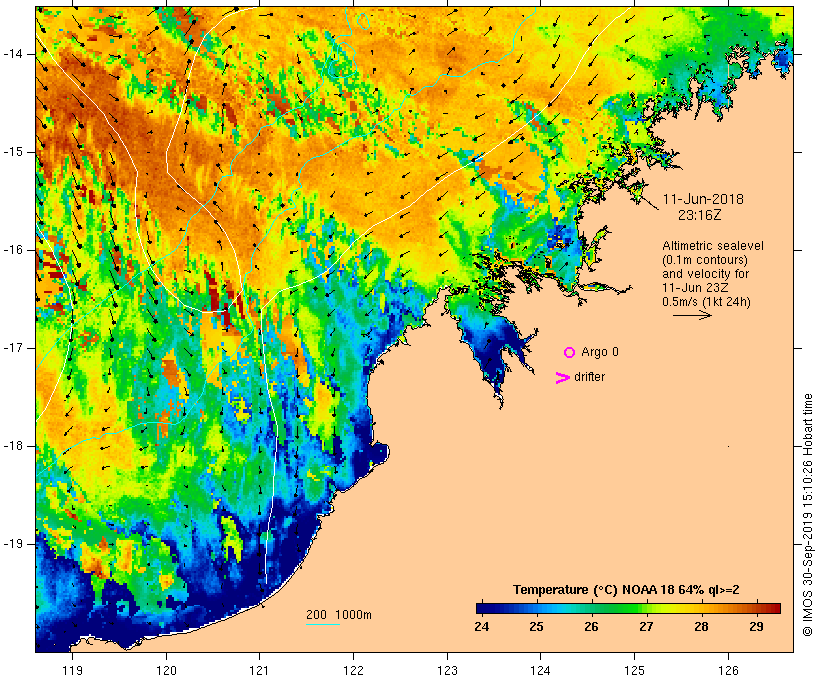The height and width of the screenshot is (680, 820).
Task: Click the velocity scale arrow under 0.5m/s
Action: (x=692, y=315)
